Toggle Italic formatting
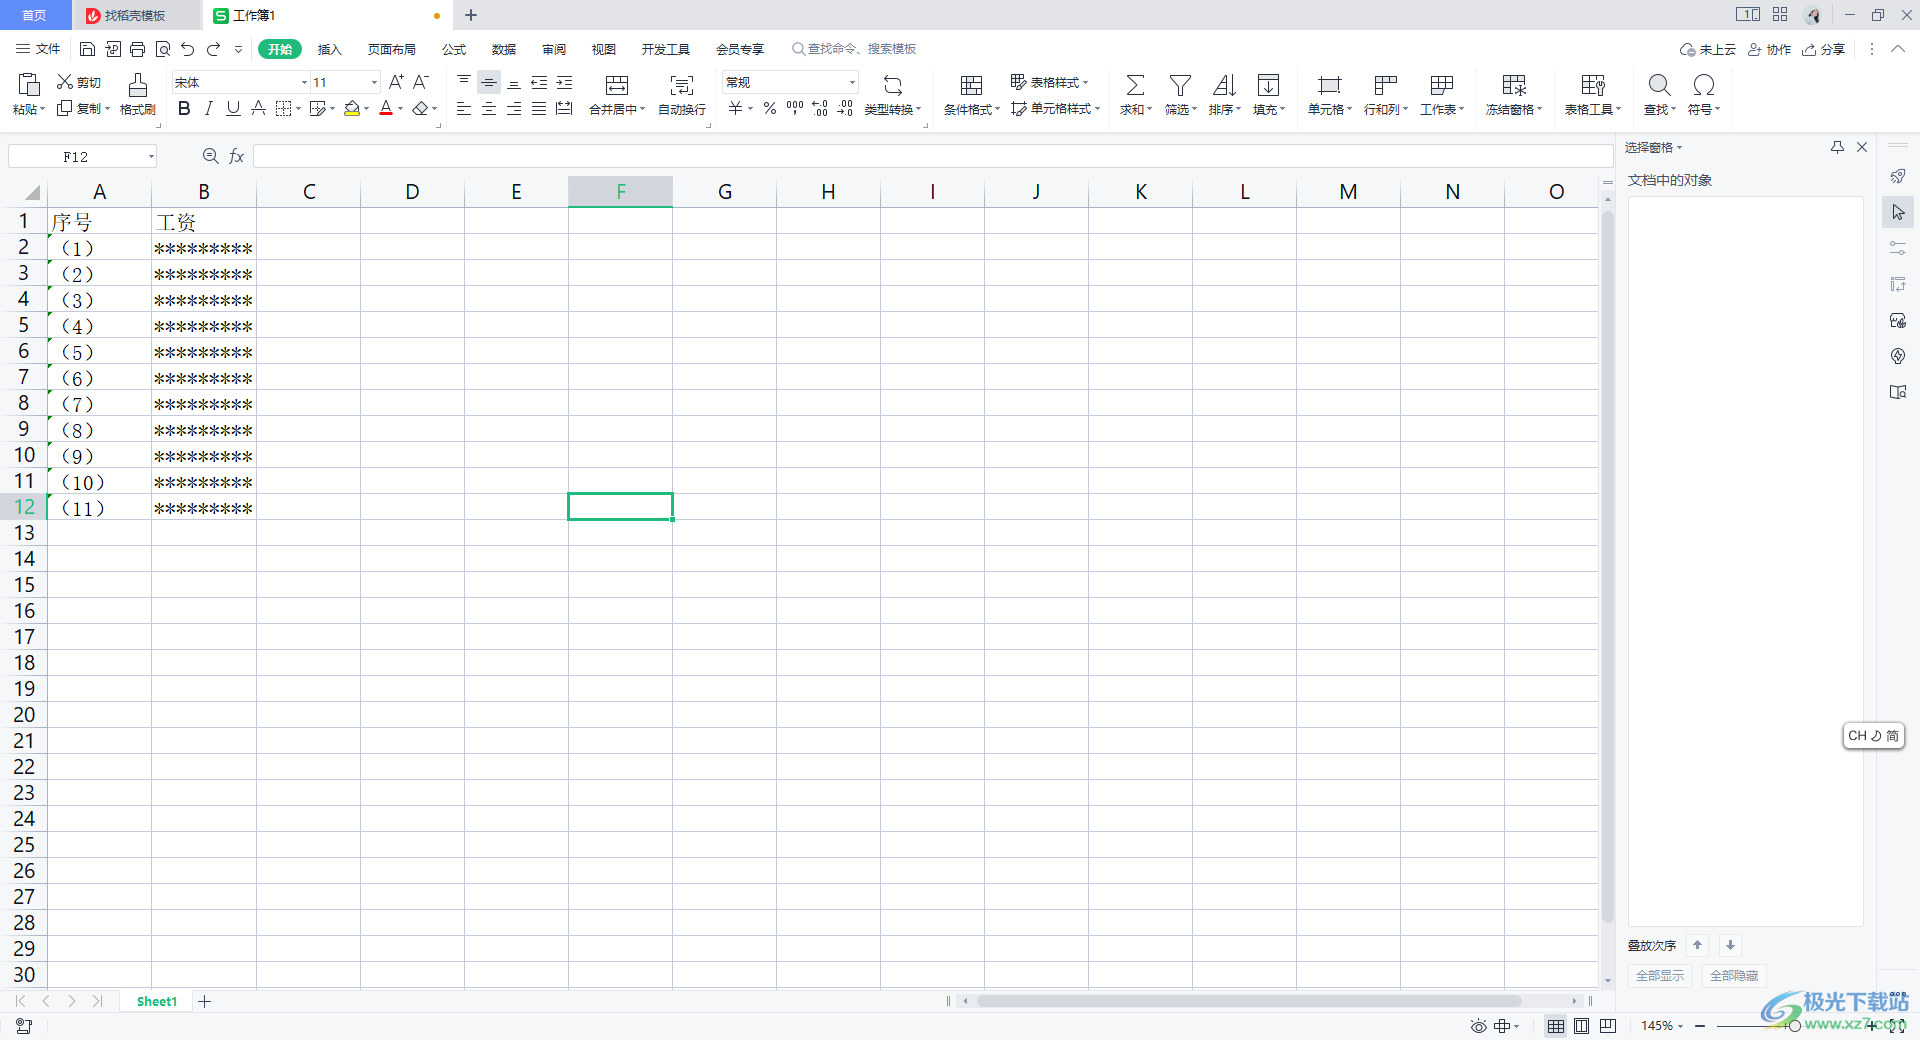Viewport: 1920px width, 1040px height. [209, 108]
